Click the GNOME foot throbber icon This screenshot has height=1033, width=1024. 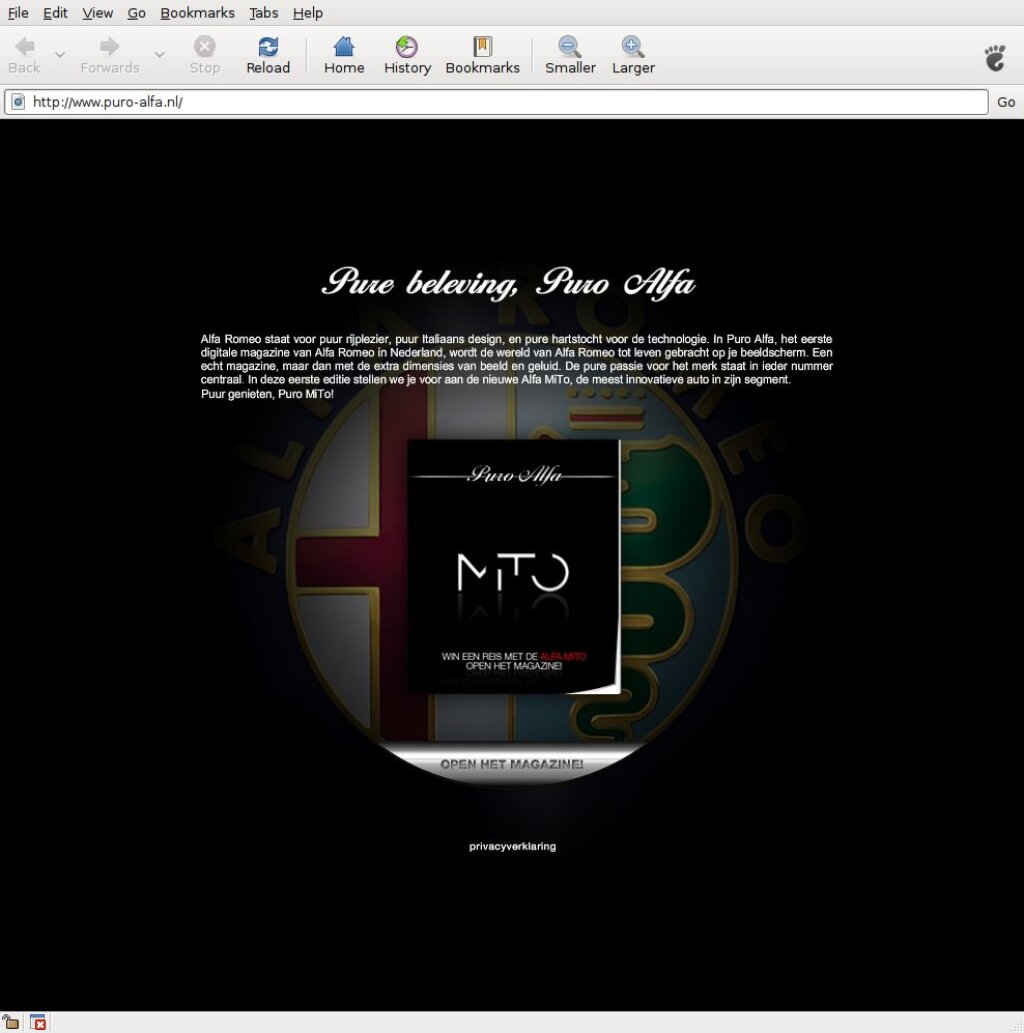994,57
